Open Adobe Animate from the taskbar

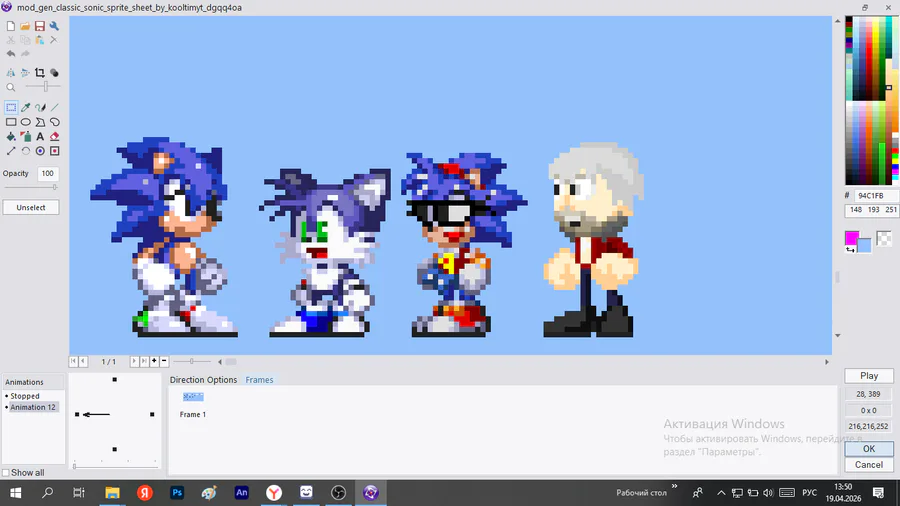[x=242, y=493]
